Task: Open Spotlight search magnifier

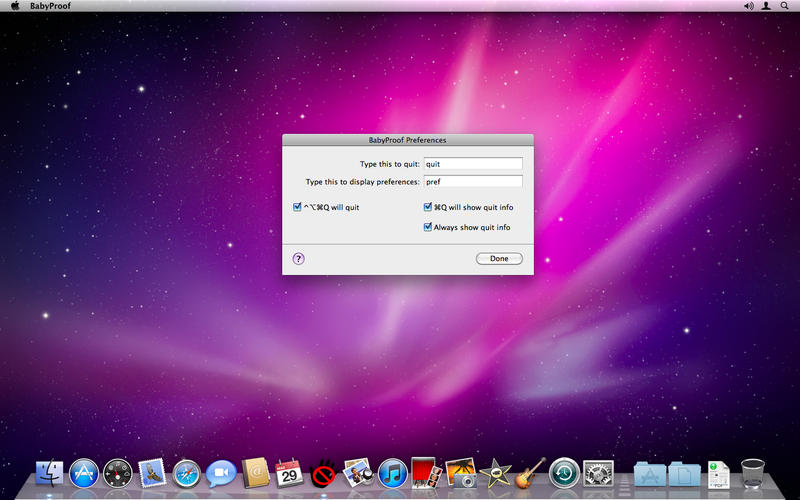Action: (784, 6)
